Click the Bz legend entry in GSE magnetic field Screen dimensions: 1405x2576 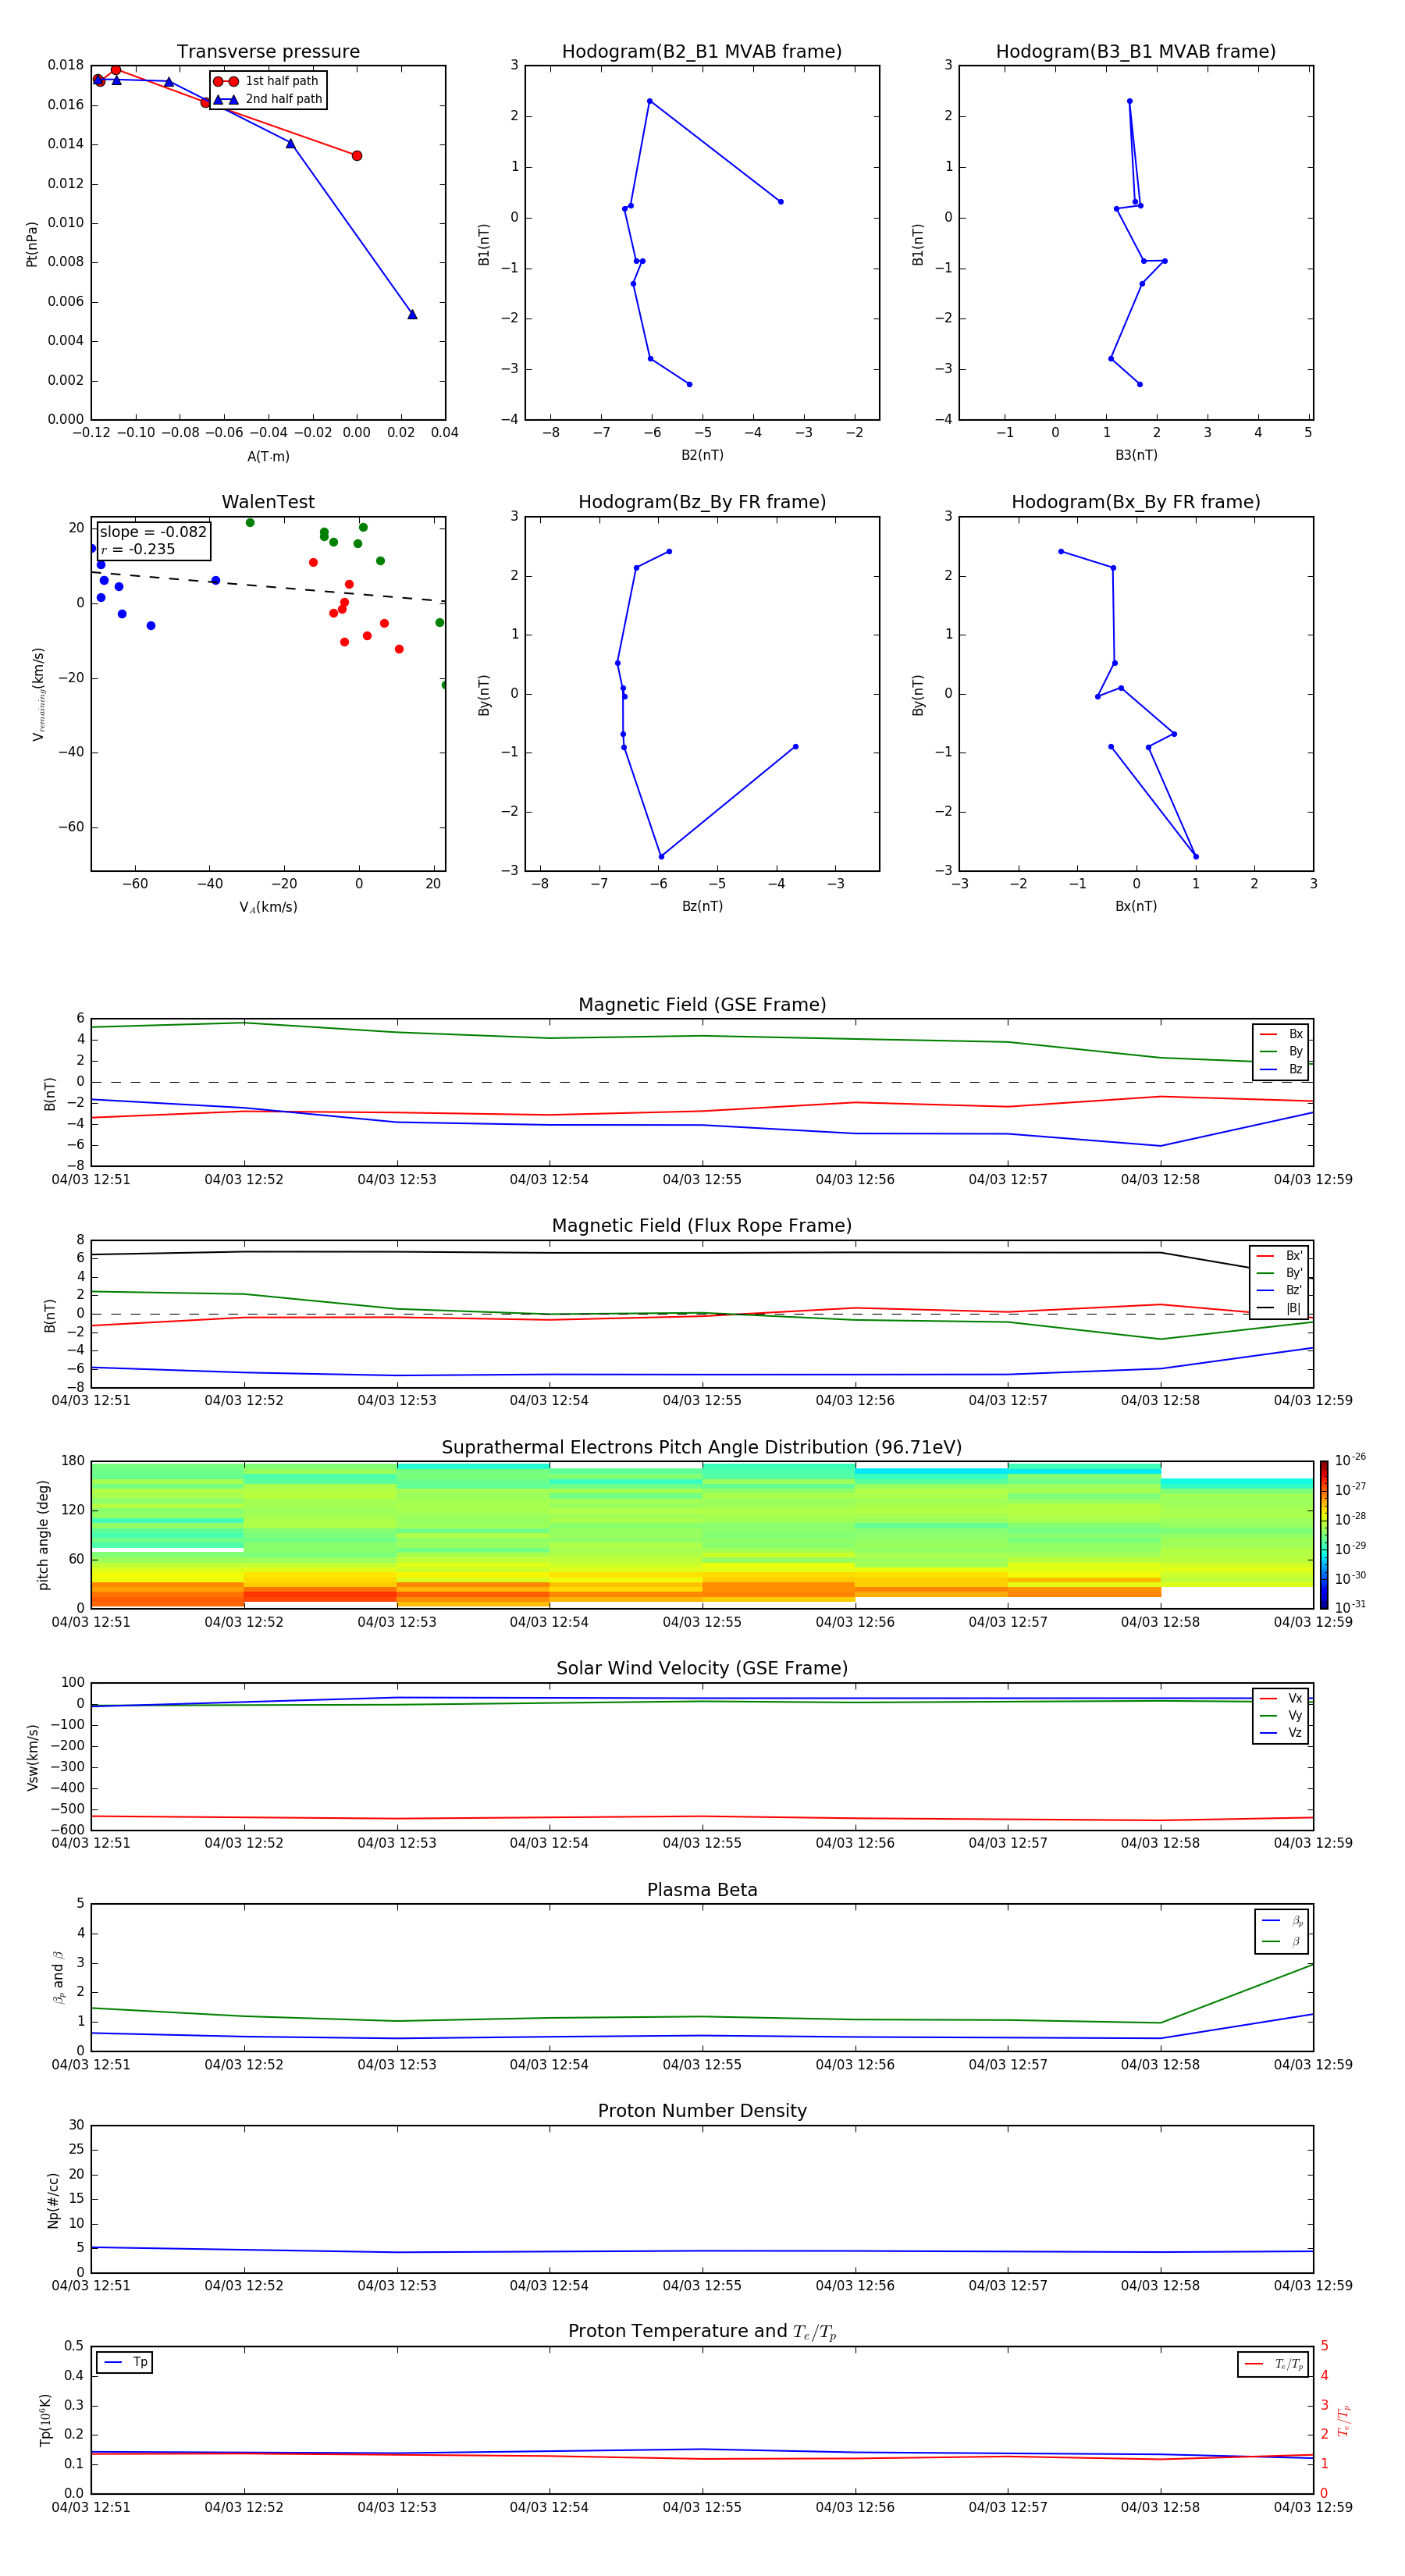coord(1281,1069)
